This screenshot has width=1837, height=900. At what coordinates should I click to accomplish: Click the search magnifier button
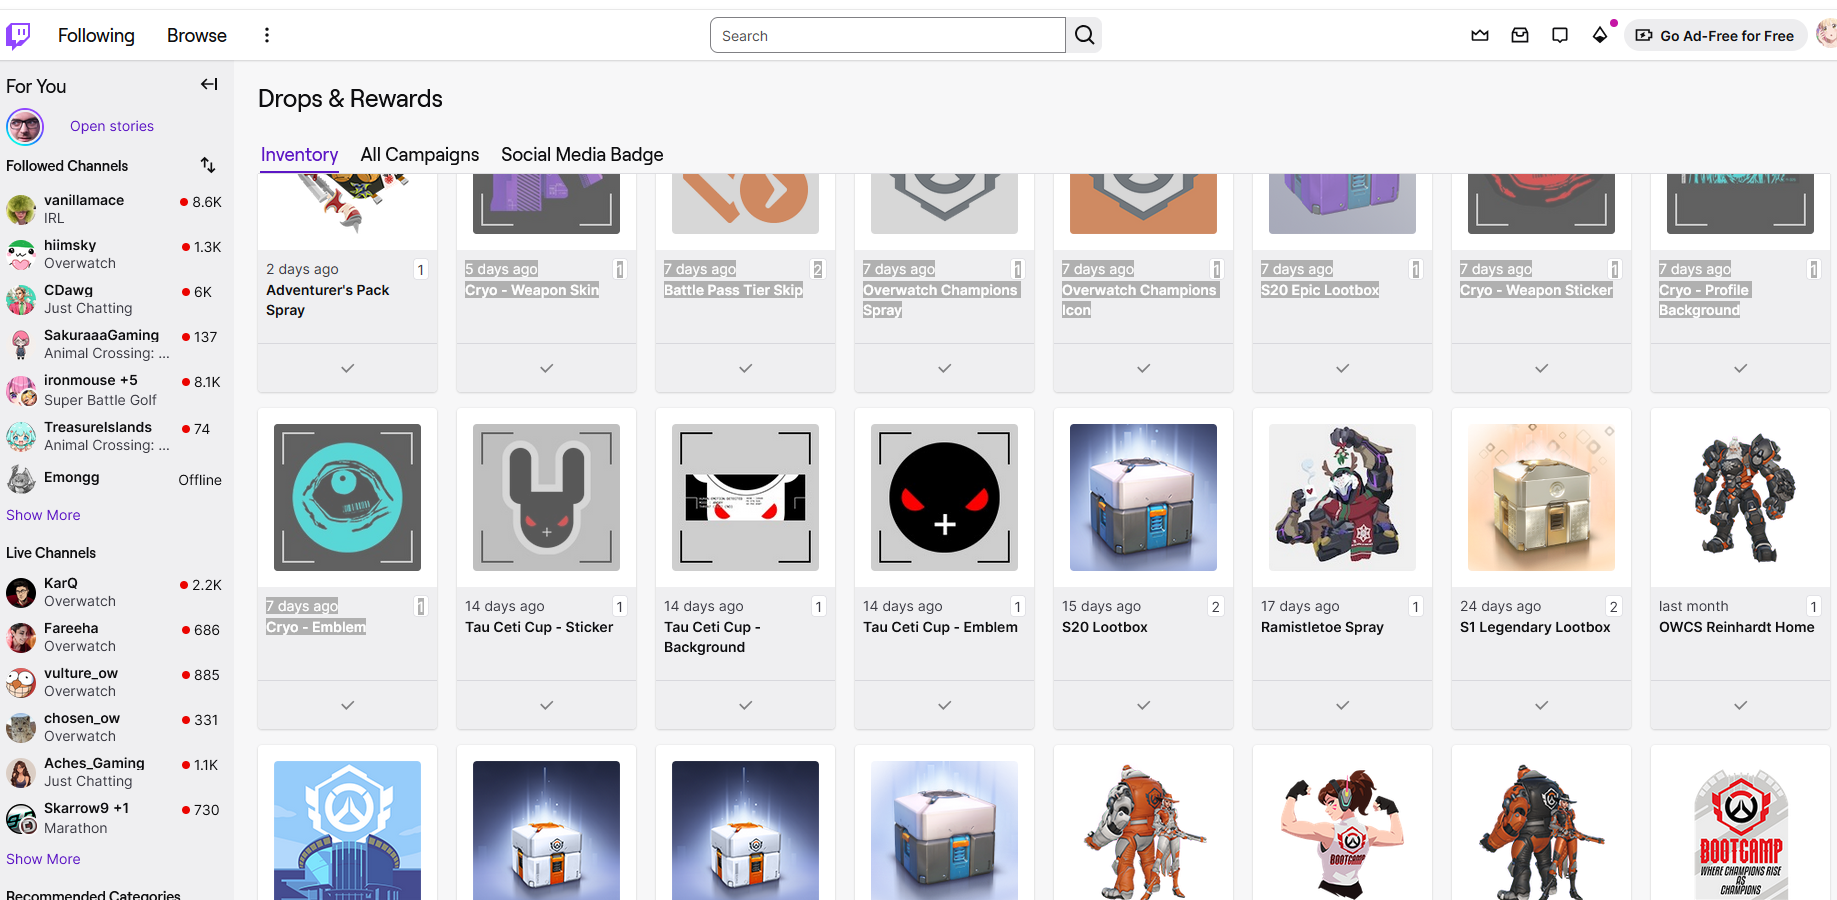[x=1084, y=36]
